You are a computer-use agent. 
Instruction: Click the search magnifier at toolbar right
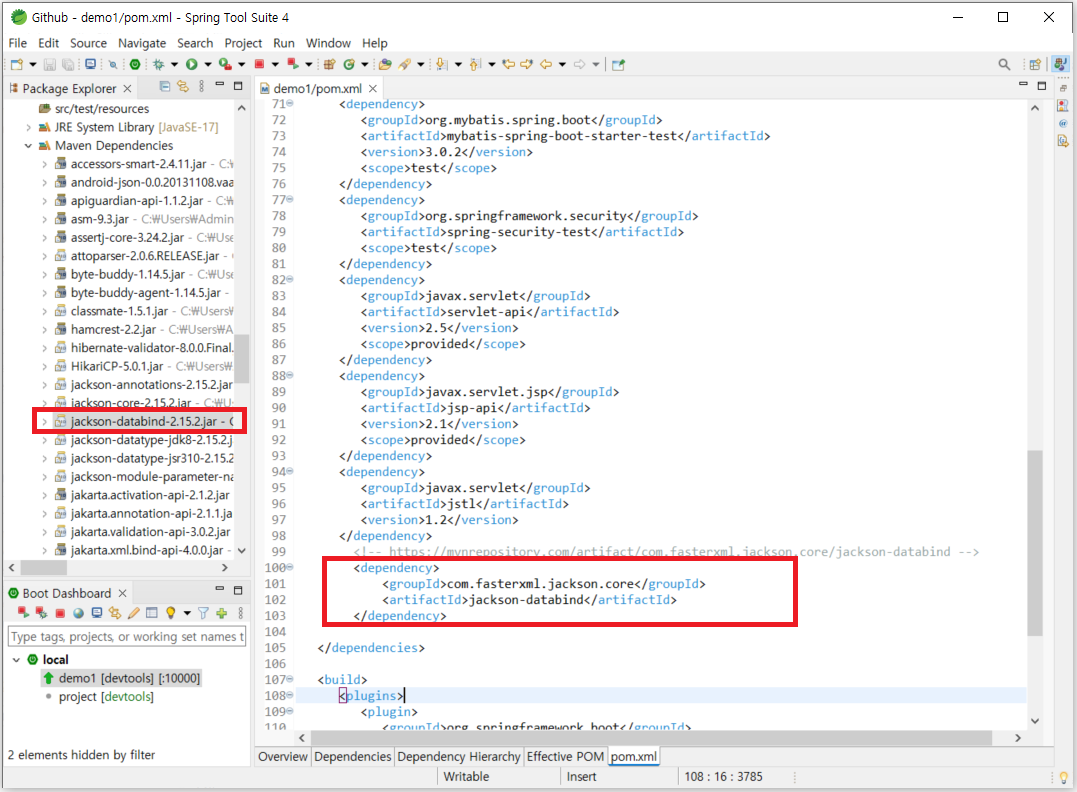coord(1004,65)
